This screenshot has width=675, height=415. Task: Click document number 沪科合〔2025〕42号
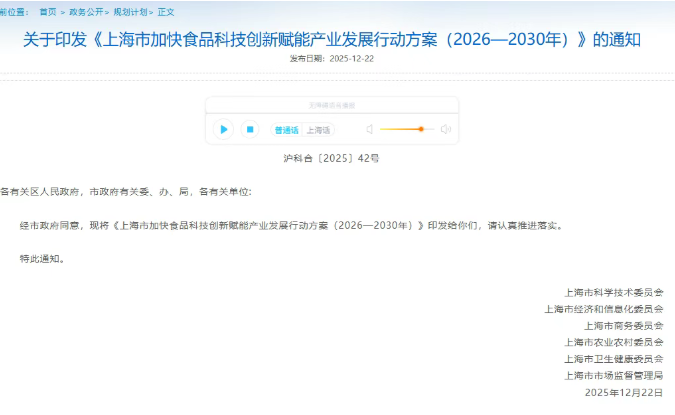coord(331,158)
